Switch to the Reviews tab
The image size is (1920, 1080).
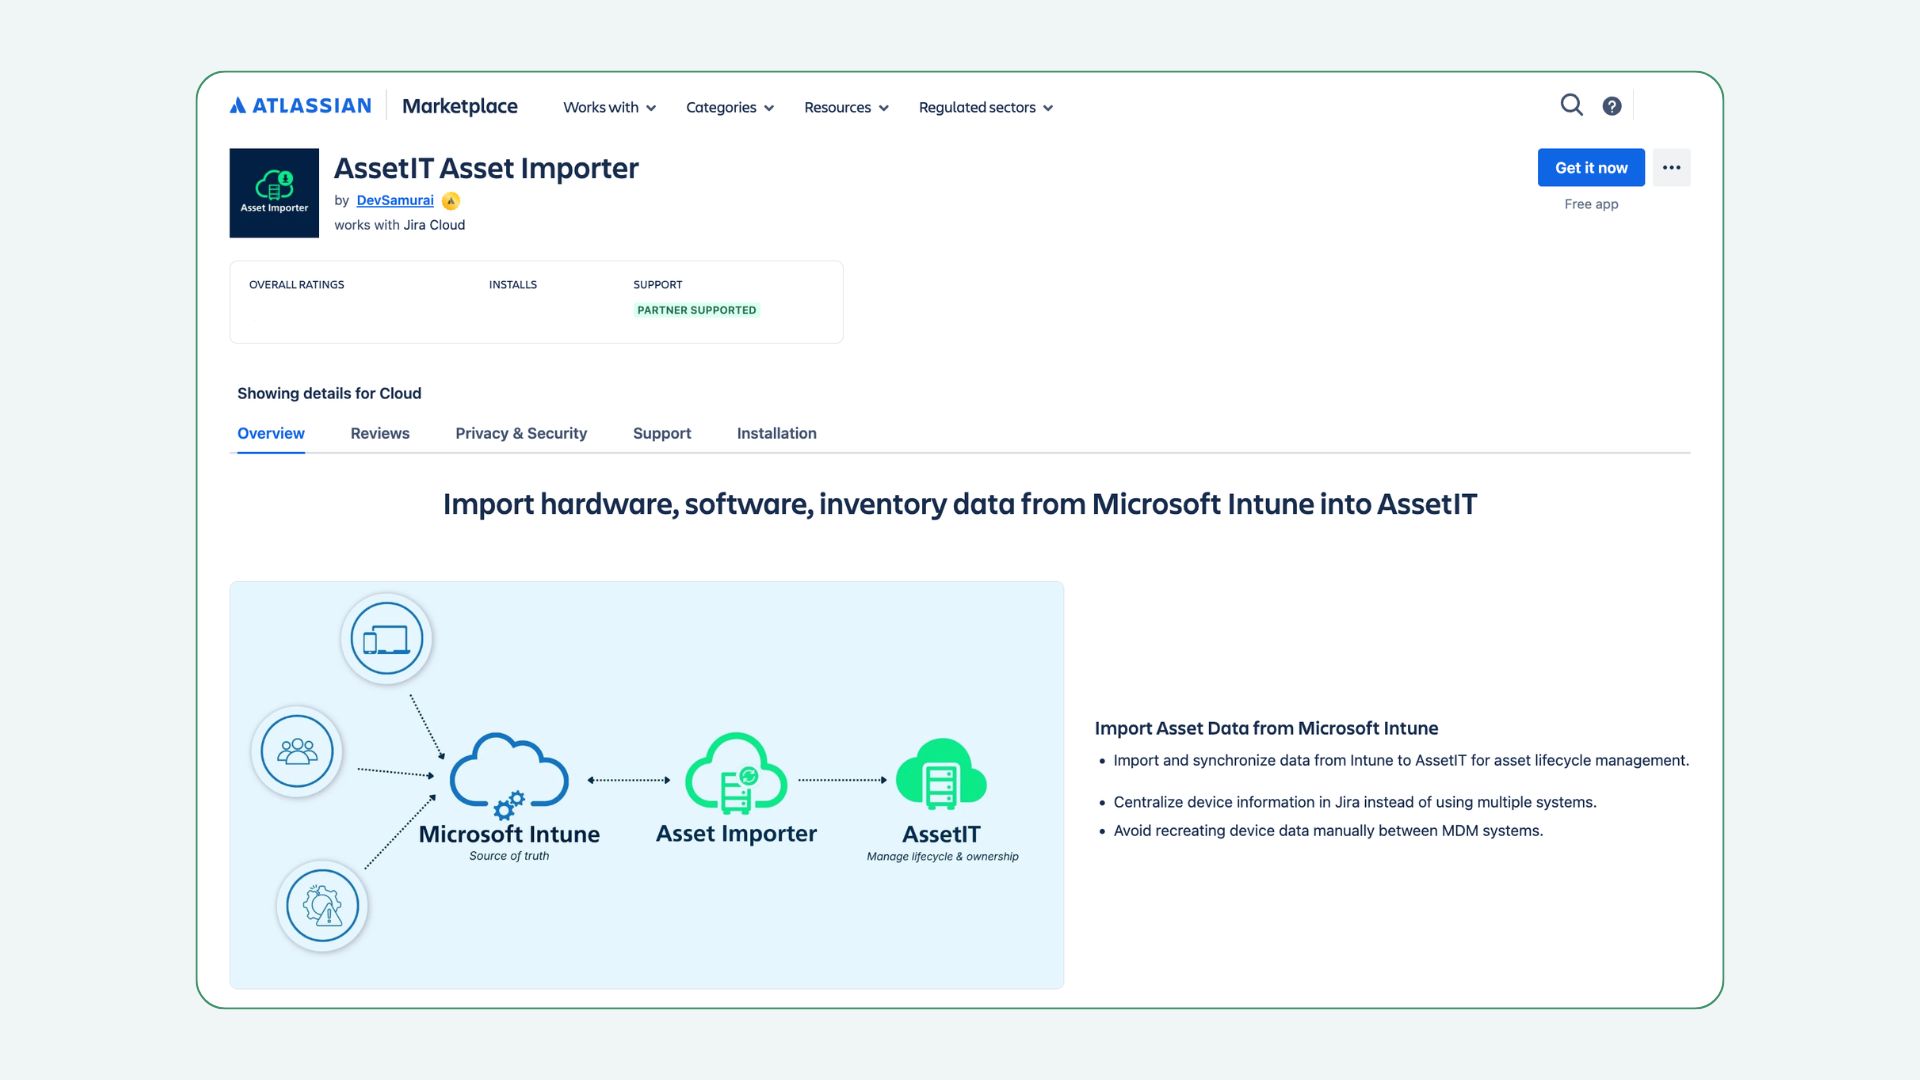(380, 433)
